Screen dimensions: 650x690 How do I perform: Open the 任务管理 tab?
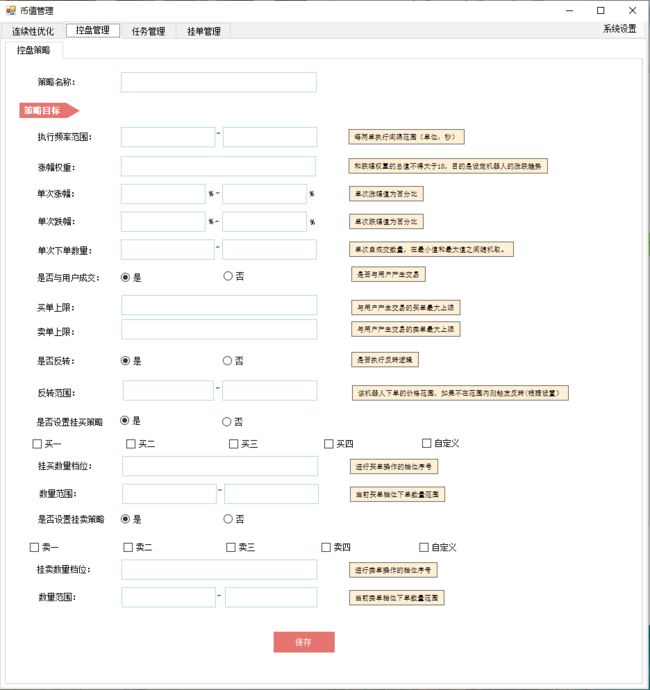148,31
